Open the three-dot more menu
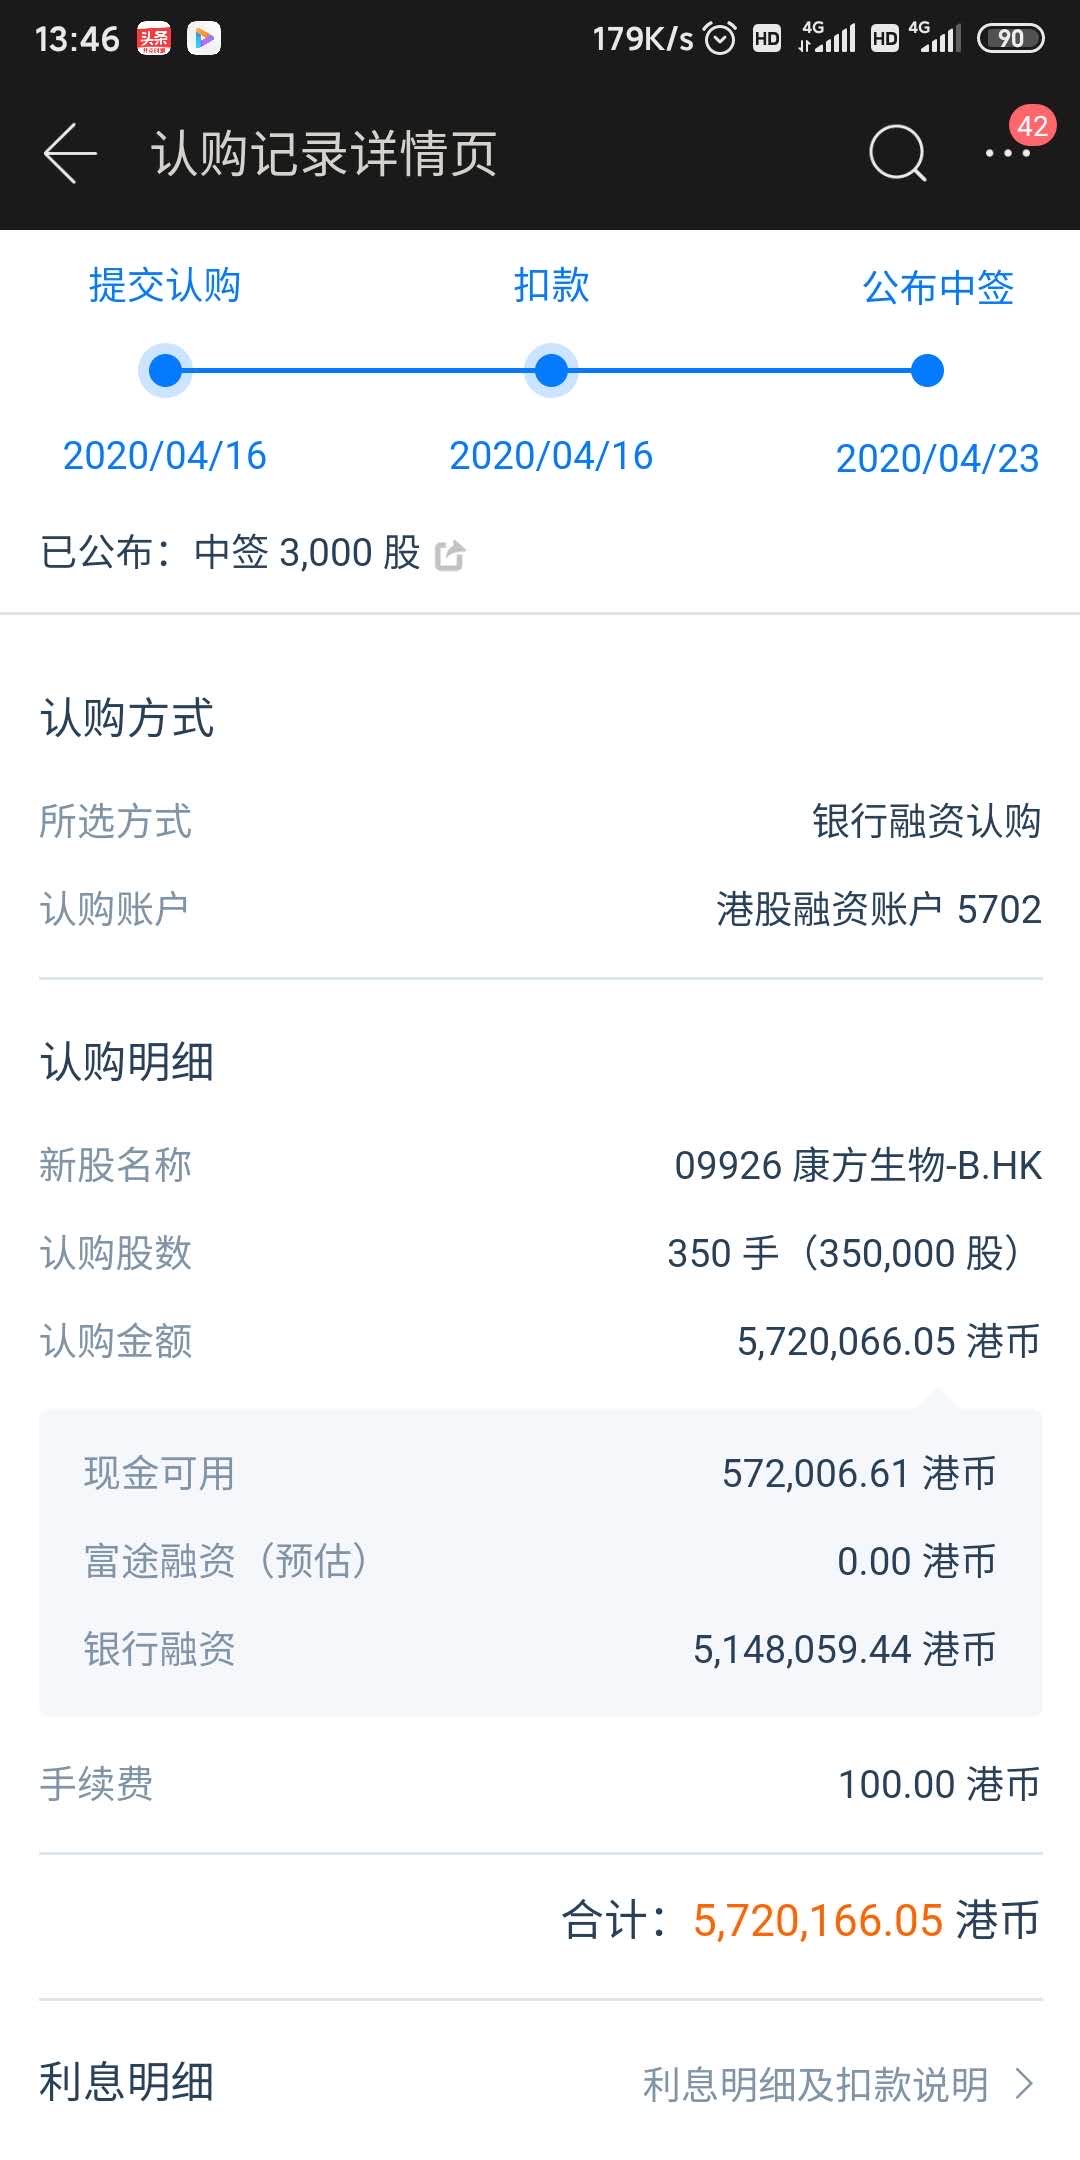The height and width of the screenshot is (2160, 1080). [x=1007, y=153]
